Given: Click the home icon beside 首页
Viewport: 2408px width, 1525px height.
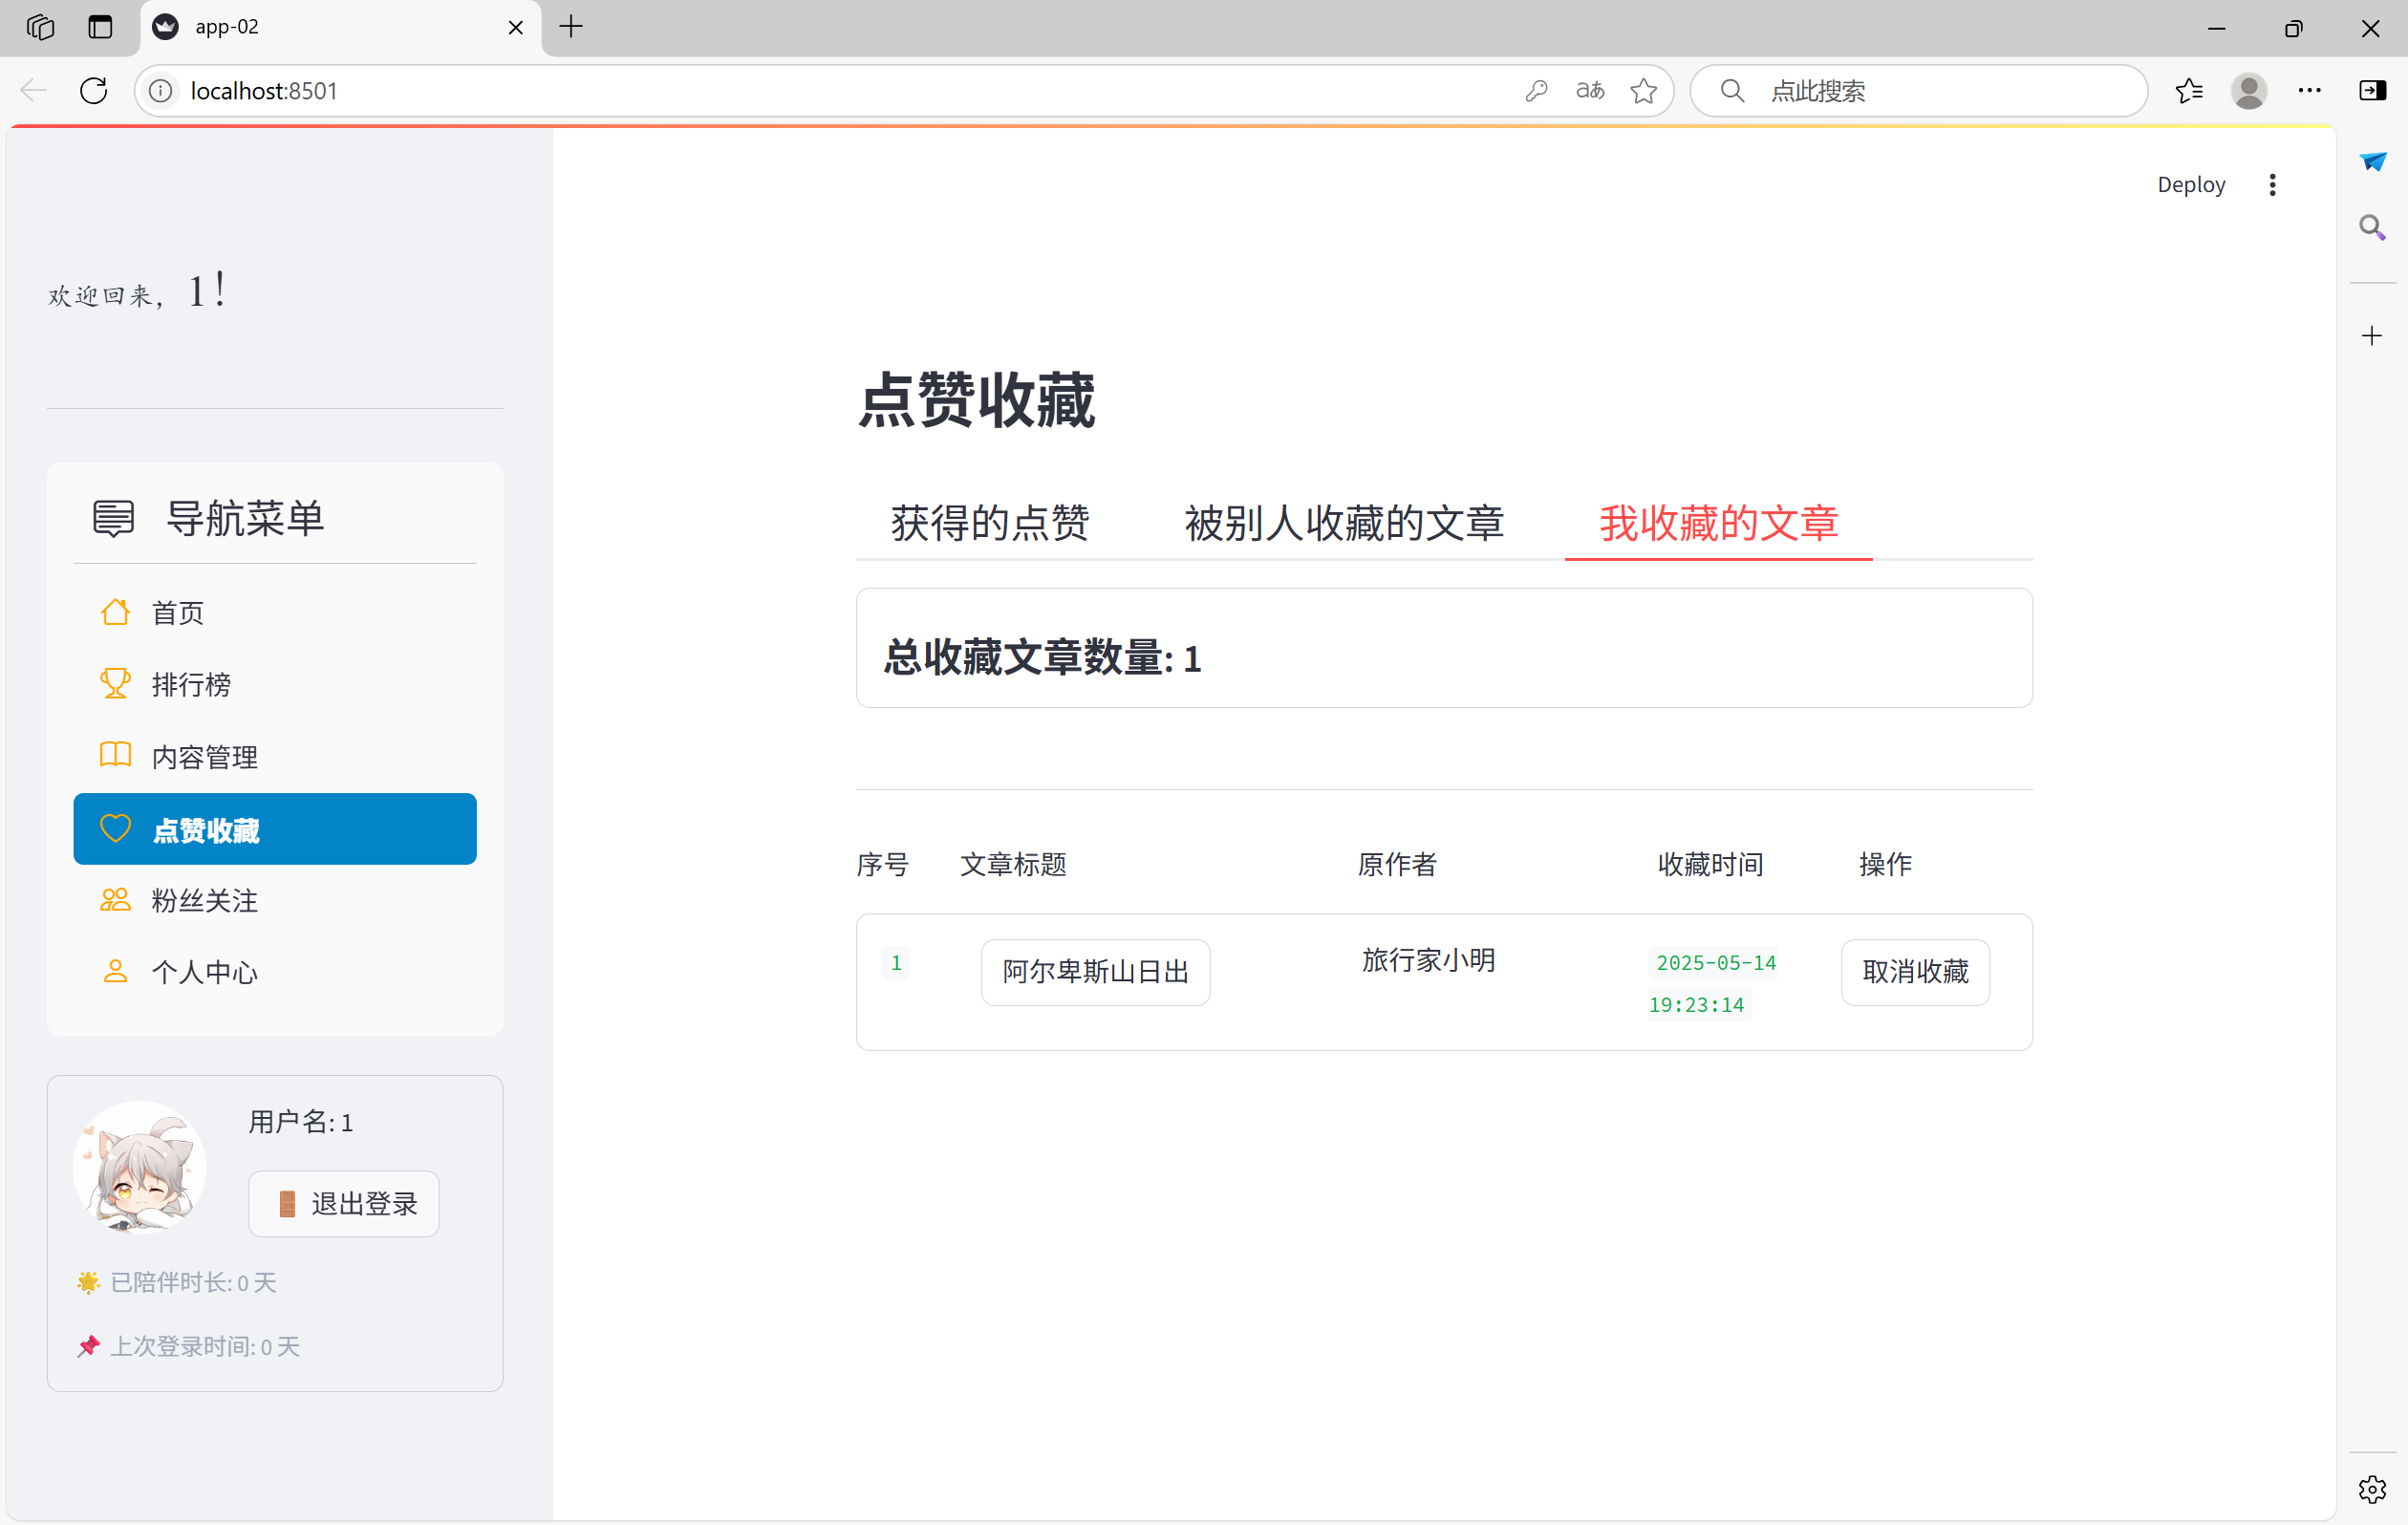Looking at the screenshot, I should (x=115, y=612).
